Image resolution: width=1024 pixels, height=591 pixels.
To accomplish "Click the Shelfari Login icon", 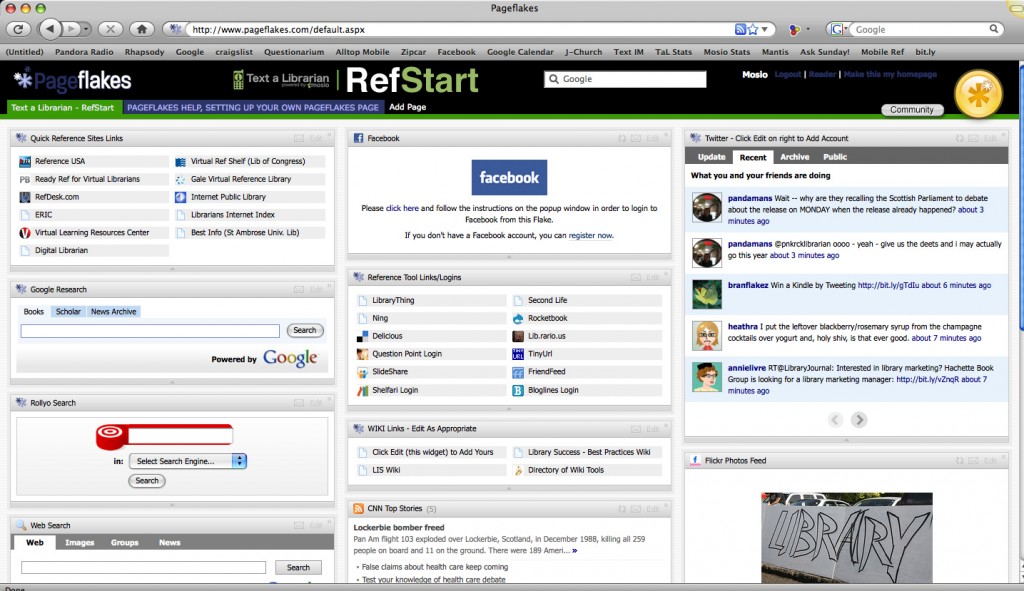I will 362,391.
